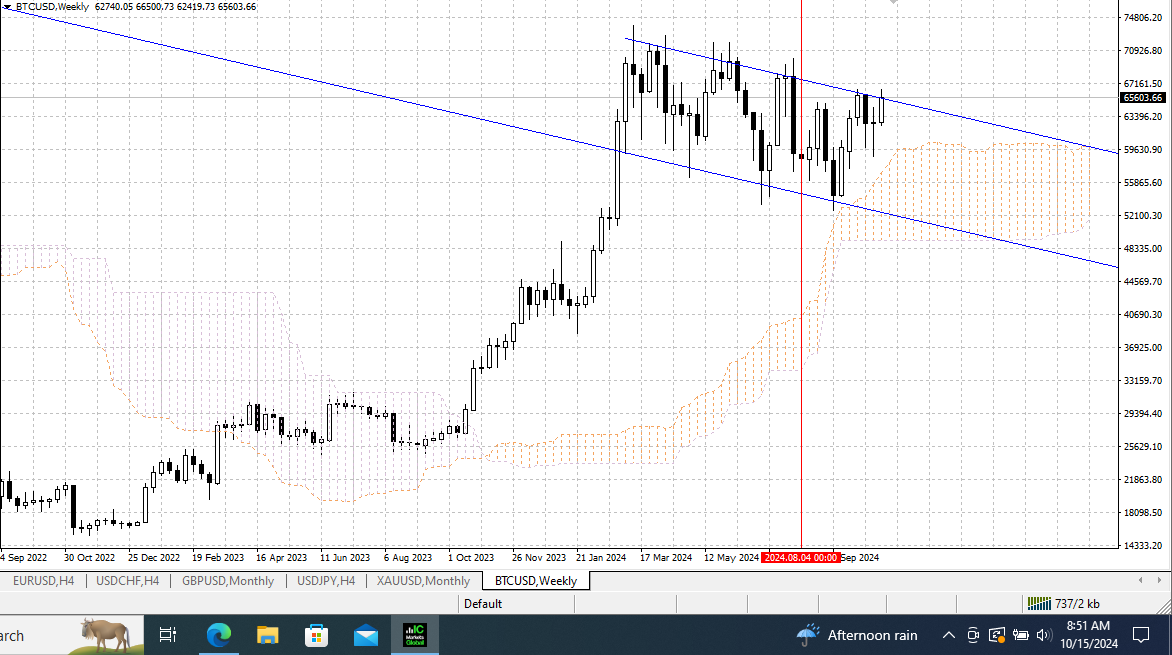
Task: Open the IC Markets MetaTrader taskbar icon
Action: [x=415, y=636]
